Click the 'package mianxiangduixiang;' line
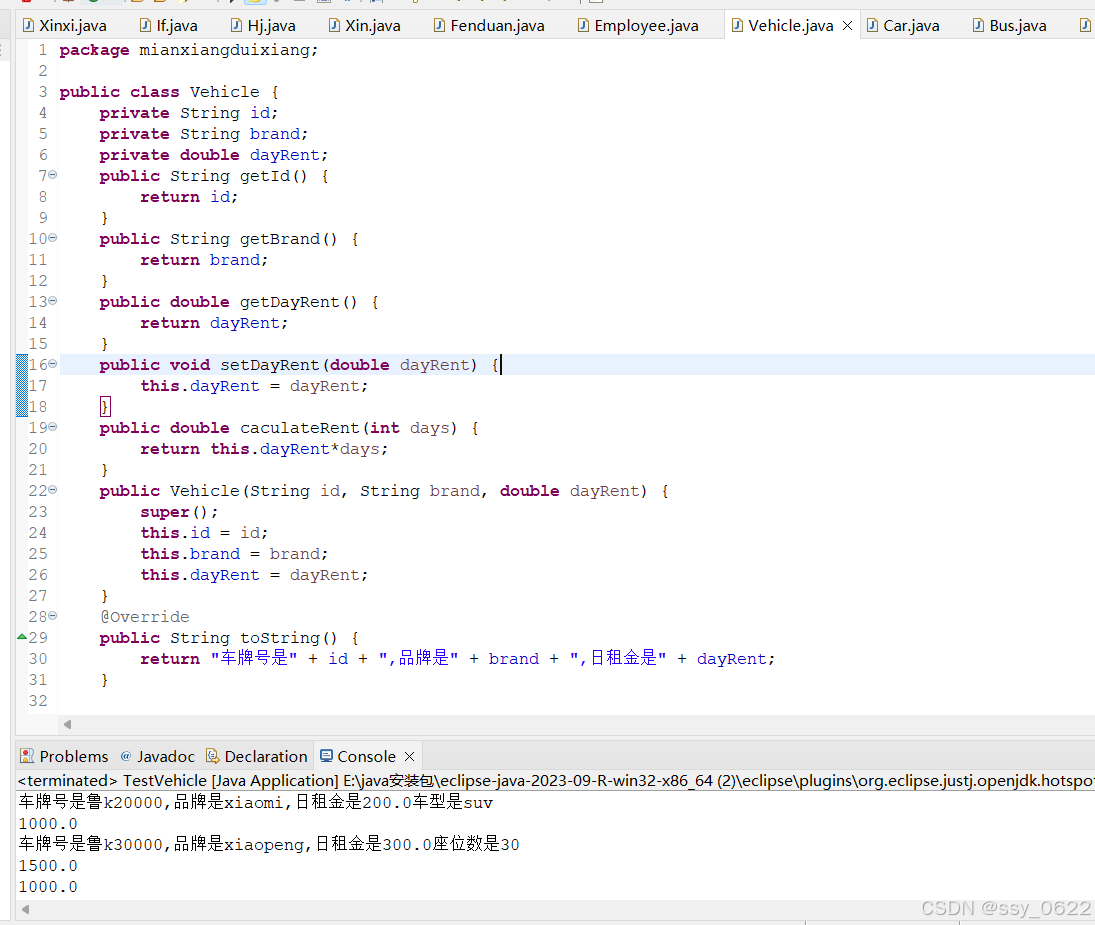 [189, 50]
